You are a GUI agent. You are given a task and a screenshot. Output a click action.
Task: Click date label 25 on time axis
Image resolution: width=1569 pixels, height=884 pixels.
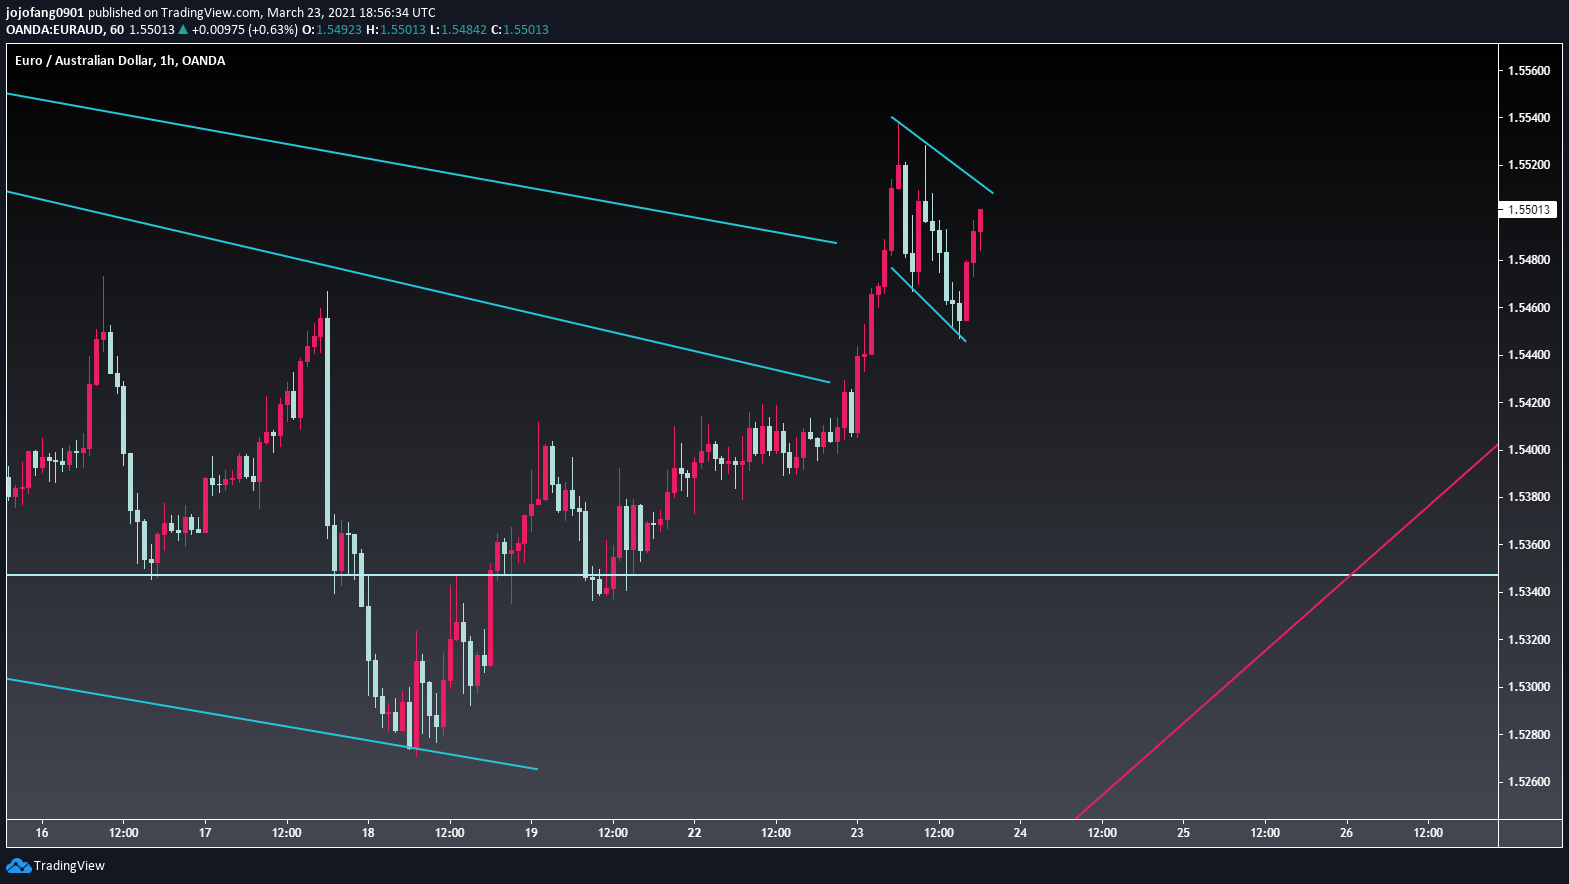(x=1183, y=832)
